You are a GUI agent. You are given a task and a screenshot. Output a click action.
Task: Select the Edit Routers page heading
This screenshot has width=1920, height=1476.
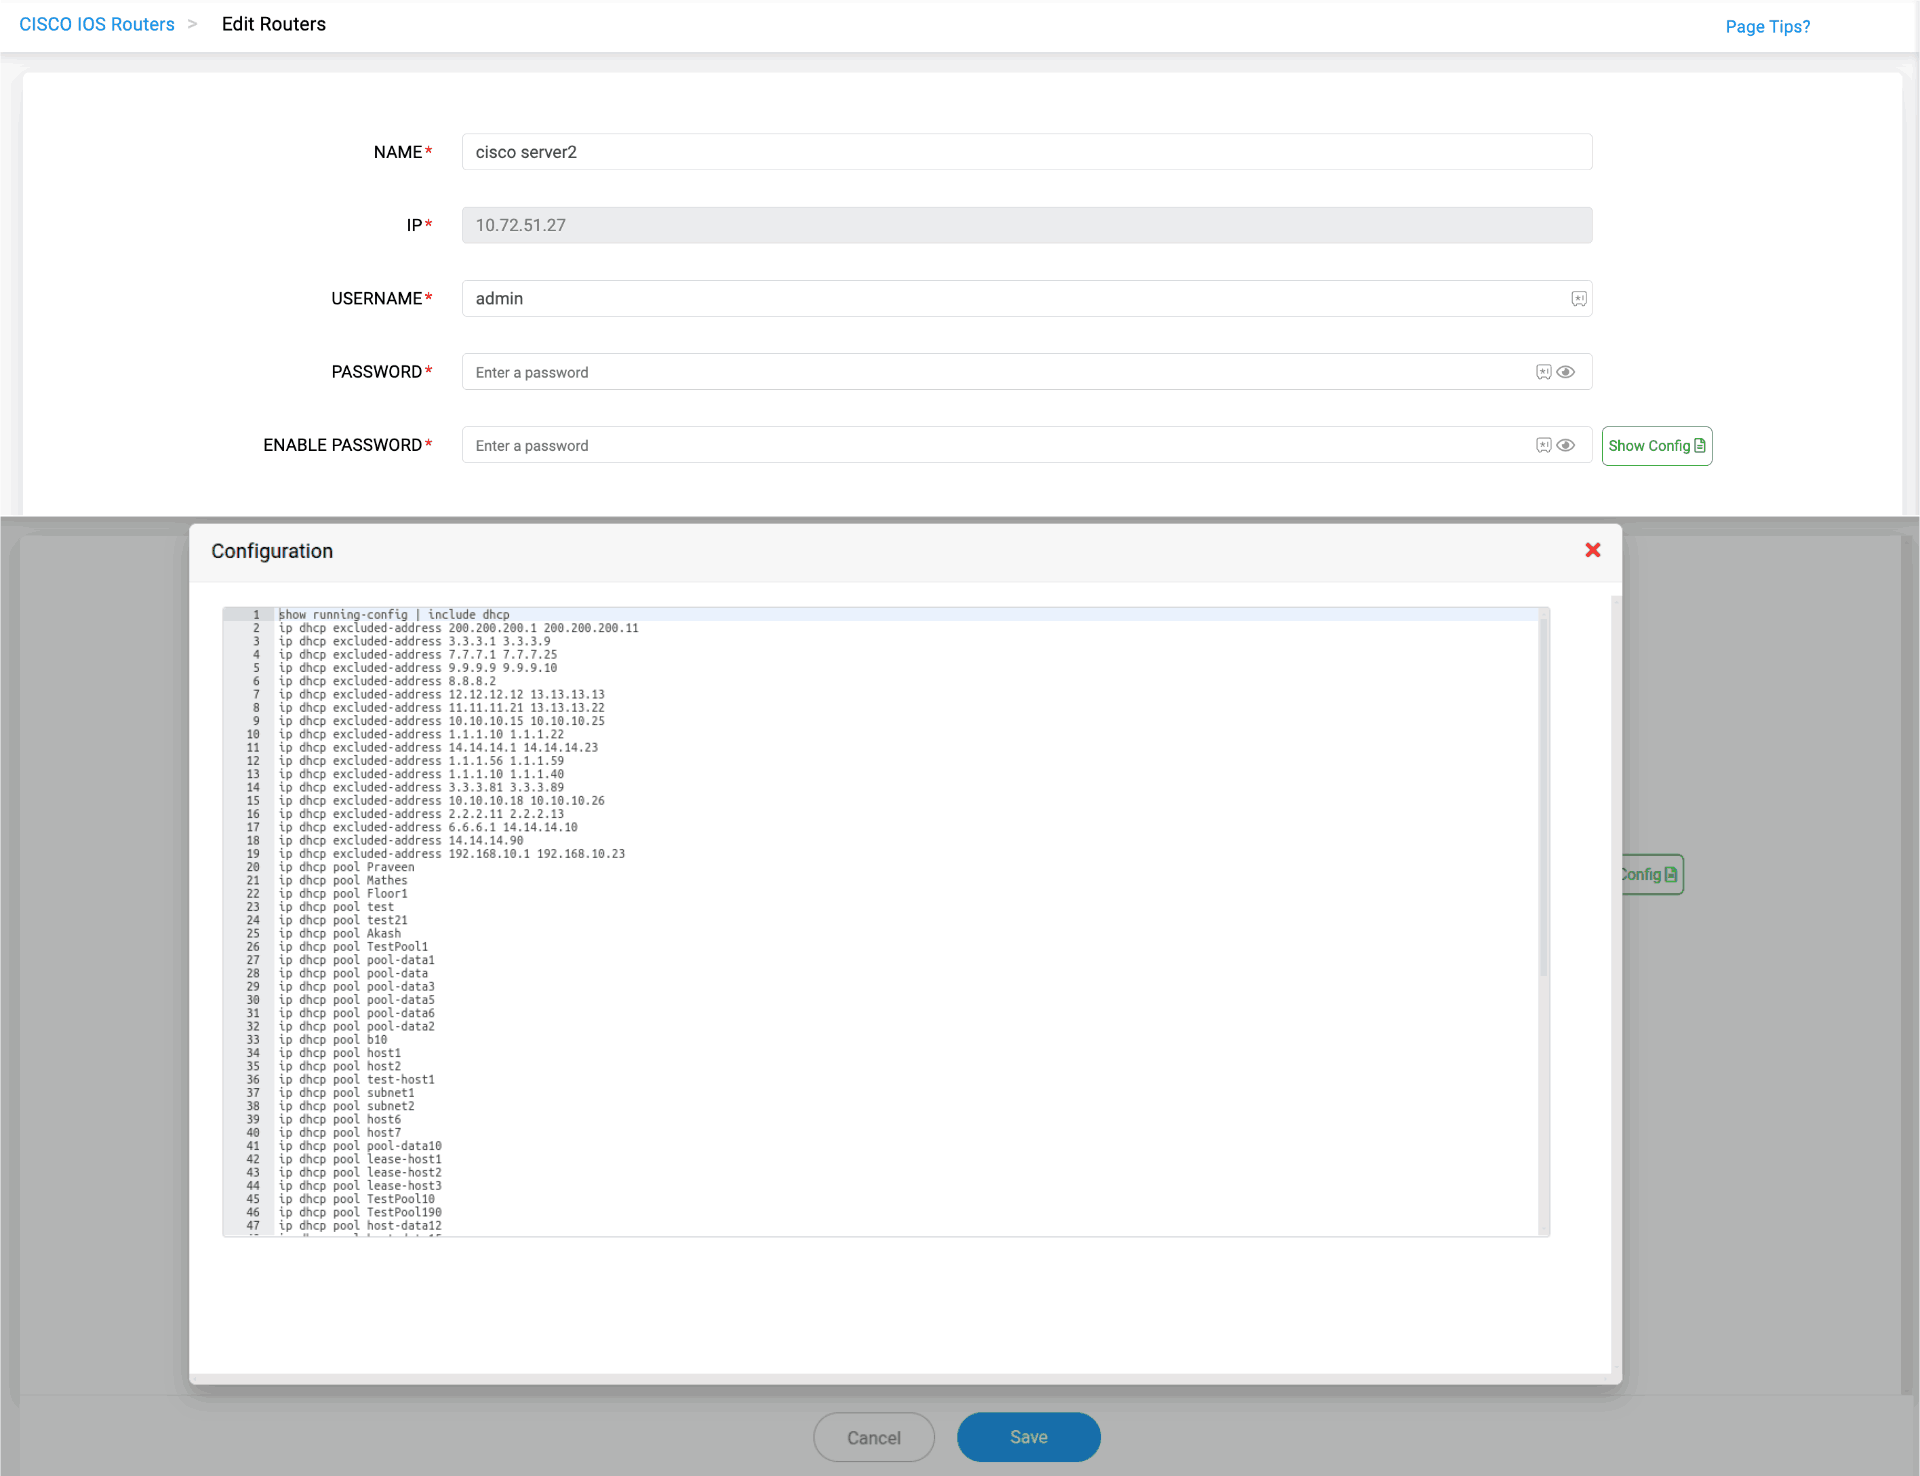point(273,24)
